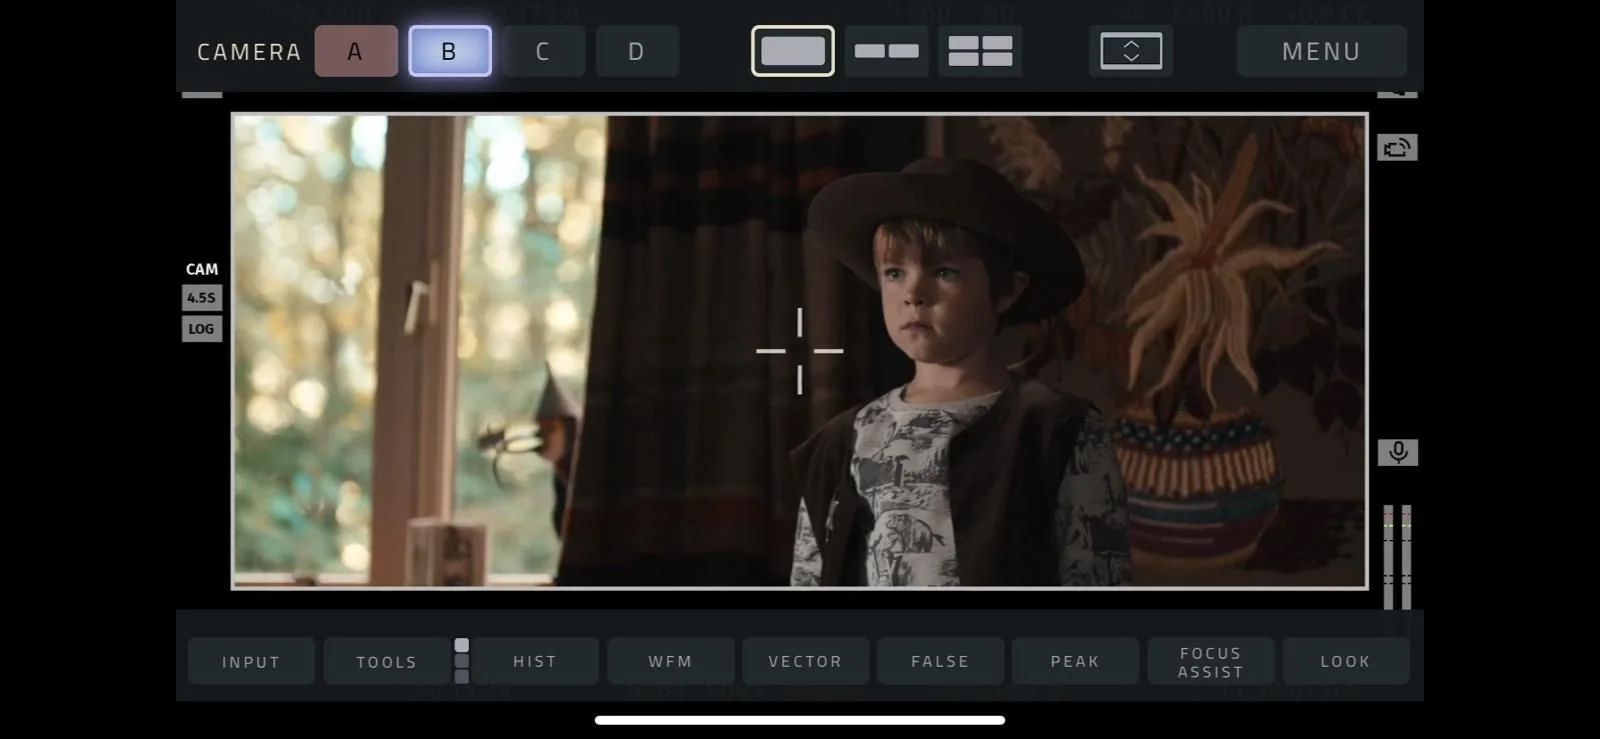Open the LOOK settings
This screenshot has height=739, width=1600.
1345,661
